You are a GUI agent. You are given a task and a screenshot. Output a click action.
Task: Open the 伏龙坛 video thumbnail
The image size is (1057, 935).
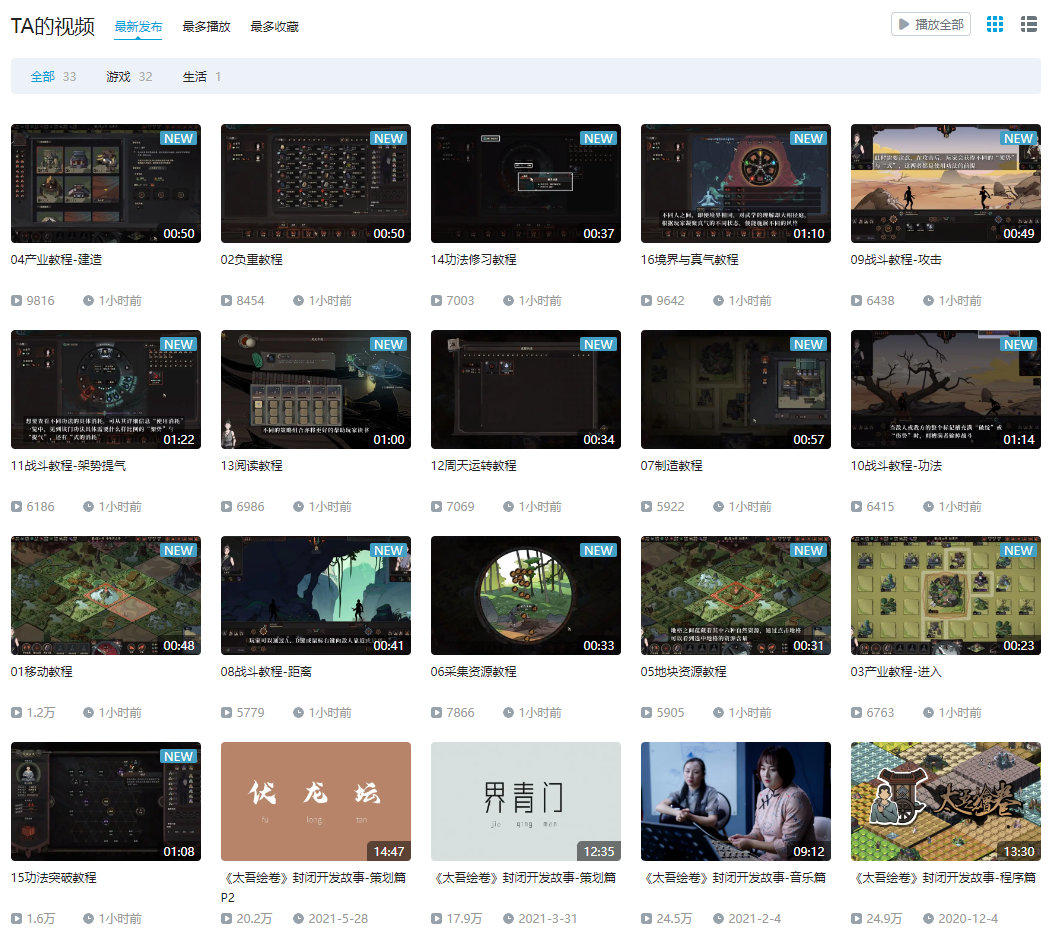315,802
